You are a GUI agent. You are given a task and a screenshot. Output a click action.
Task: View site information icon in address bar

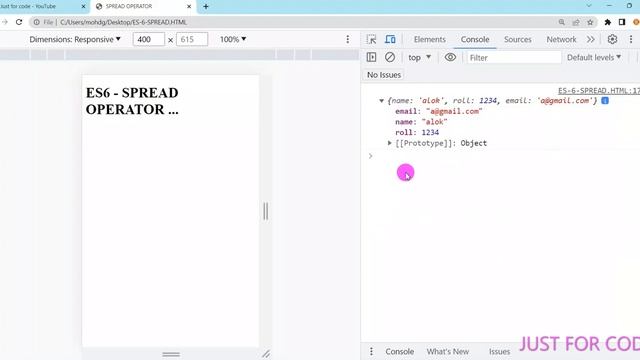tap(36, 22)
